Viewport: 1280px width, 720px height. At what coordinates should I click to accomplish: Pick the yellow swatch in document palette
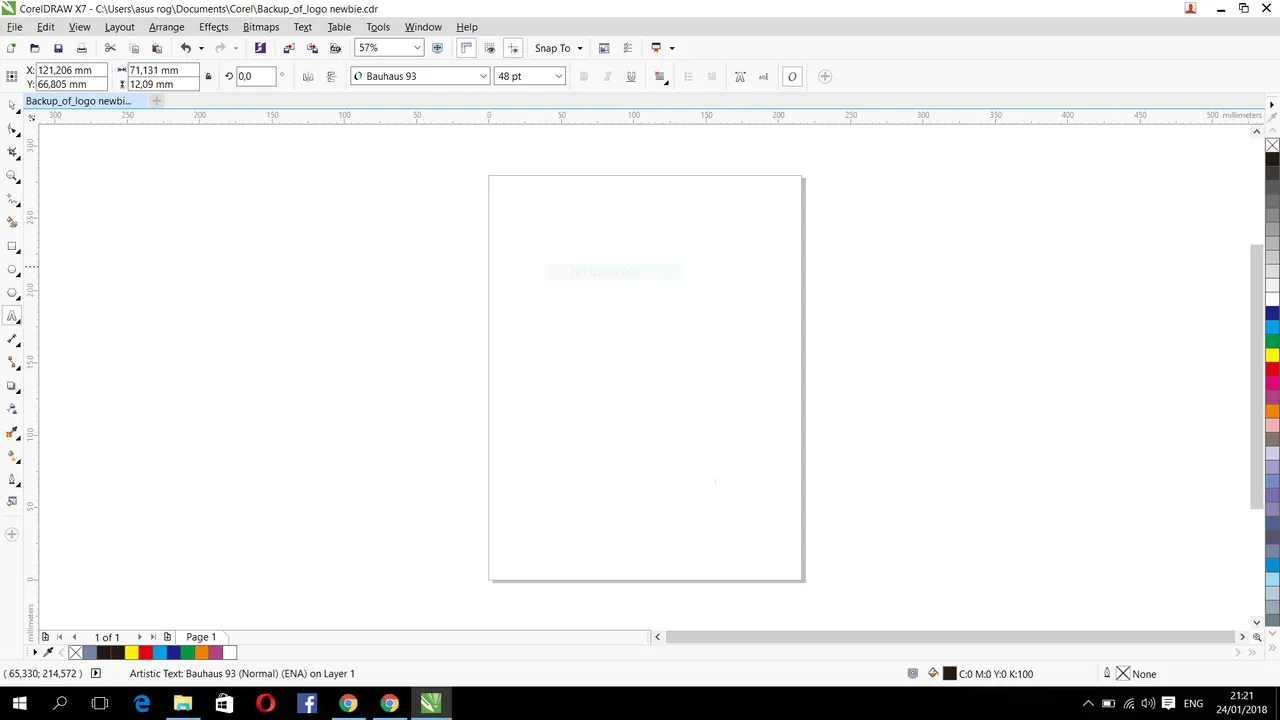131,652
